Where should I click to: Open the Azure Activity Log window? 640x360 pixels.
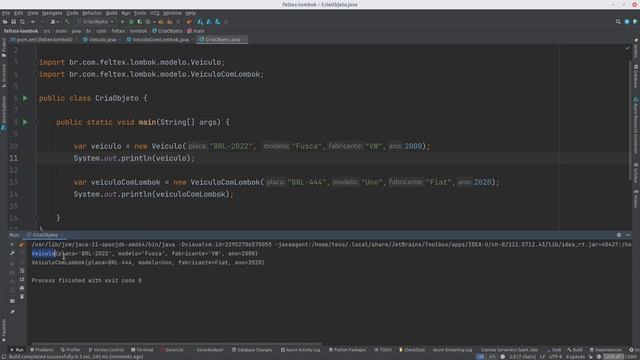click(300, 350)
